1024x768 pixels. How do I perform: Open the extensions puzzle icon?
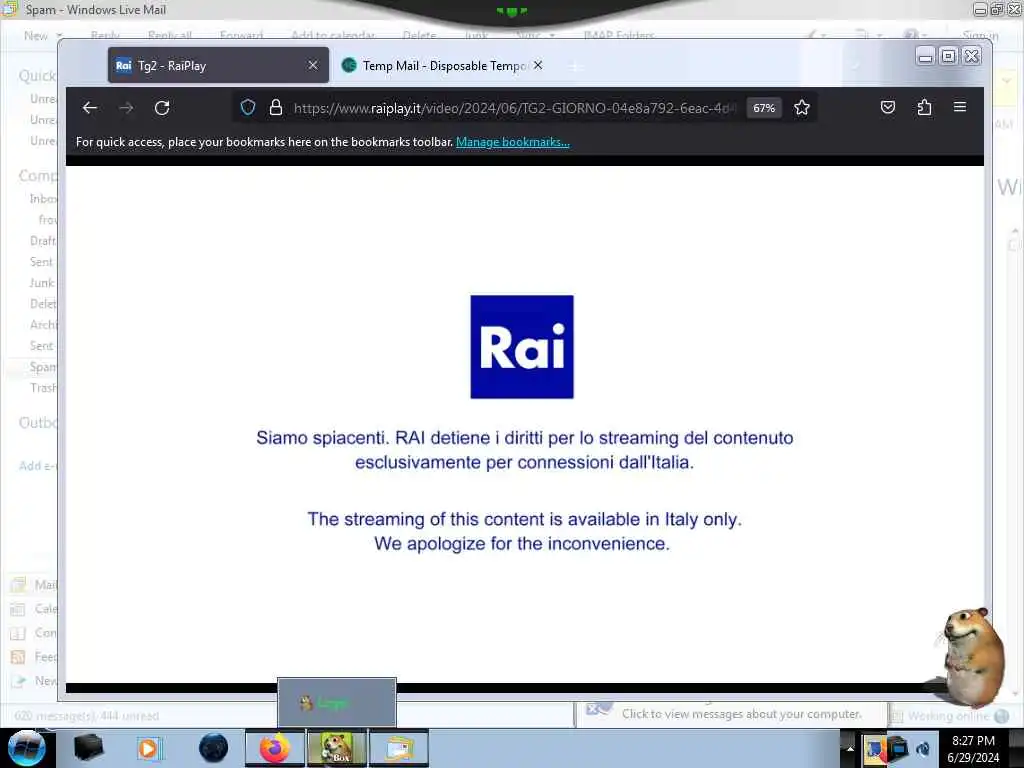tap(924, 107)
